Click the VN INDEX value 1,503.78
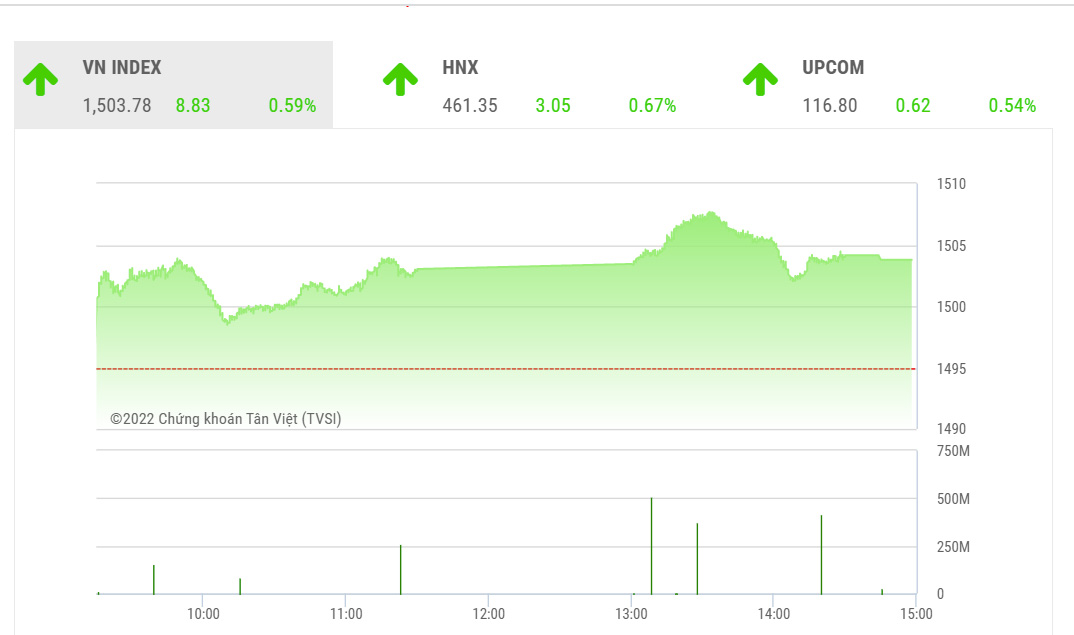This screenshot has height=635, width=1074. click(117, 105)
